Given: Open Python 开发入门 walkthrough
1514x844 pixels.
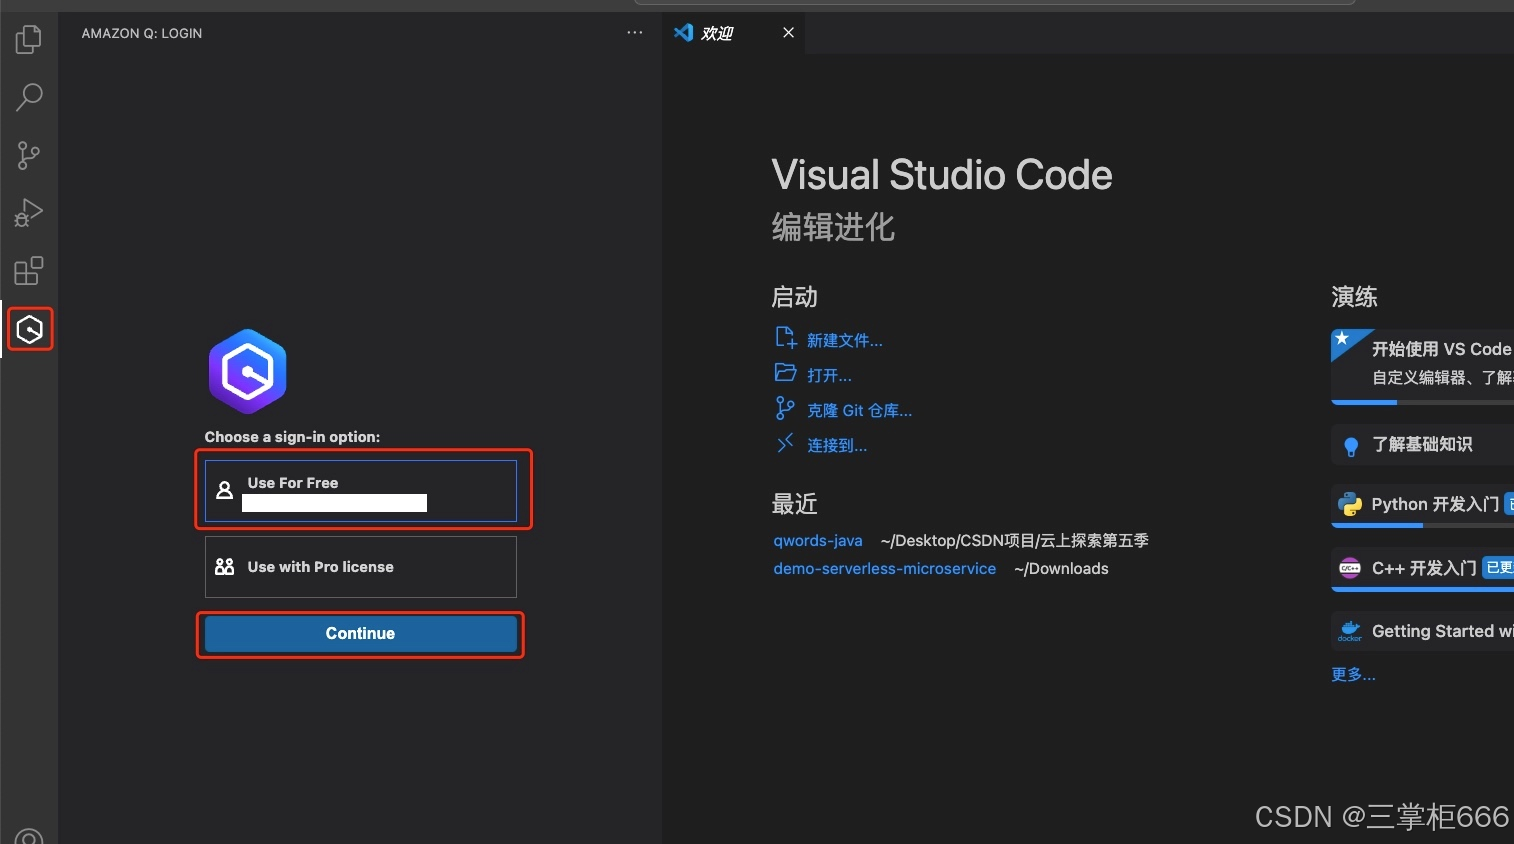Looking at the screenshot, I should pos(1422,506).
